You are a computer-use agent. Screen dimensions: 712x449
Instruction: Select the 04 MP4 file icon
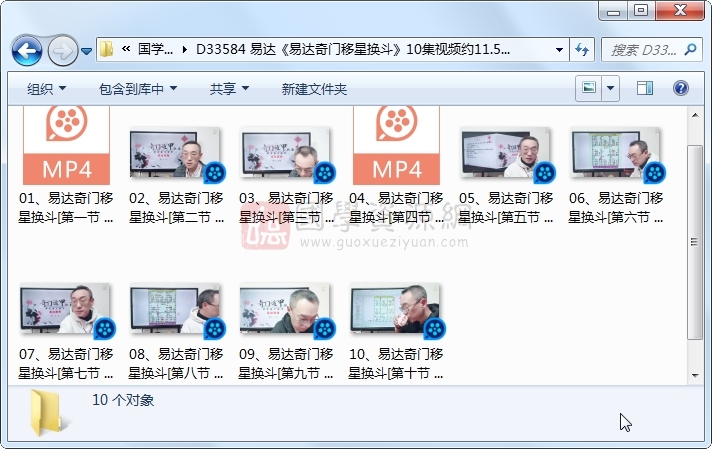396,146
